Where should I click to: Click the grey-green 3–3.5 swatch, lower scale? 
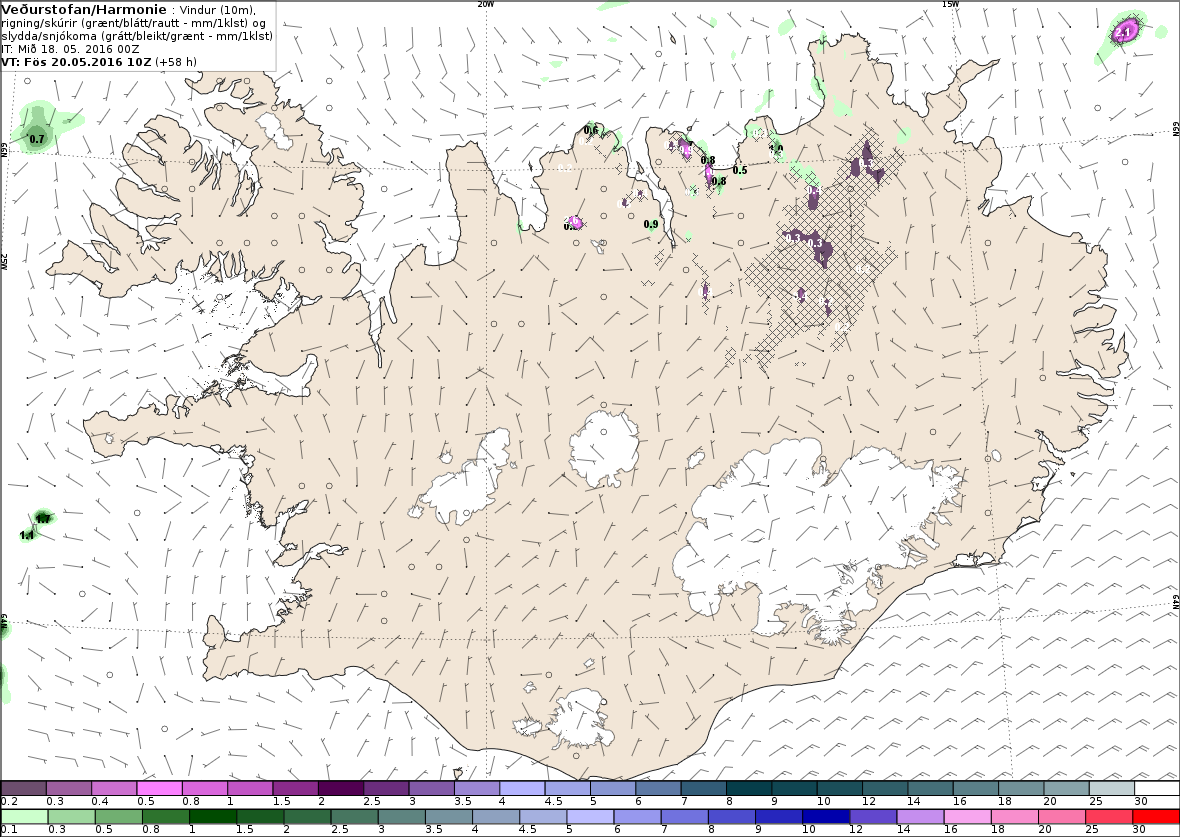pyautogui.click(x=402, y=817)
